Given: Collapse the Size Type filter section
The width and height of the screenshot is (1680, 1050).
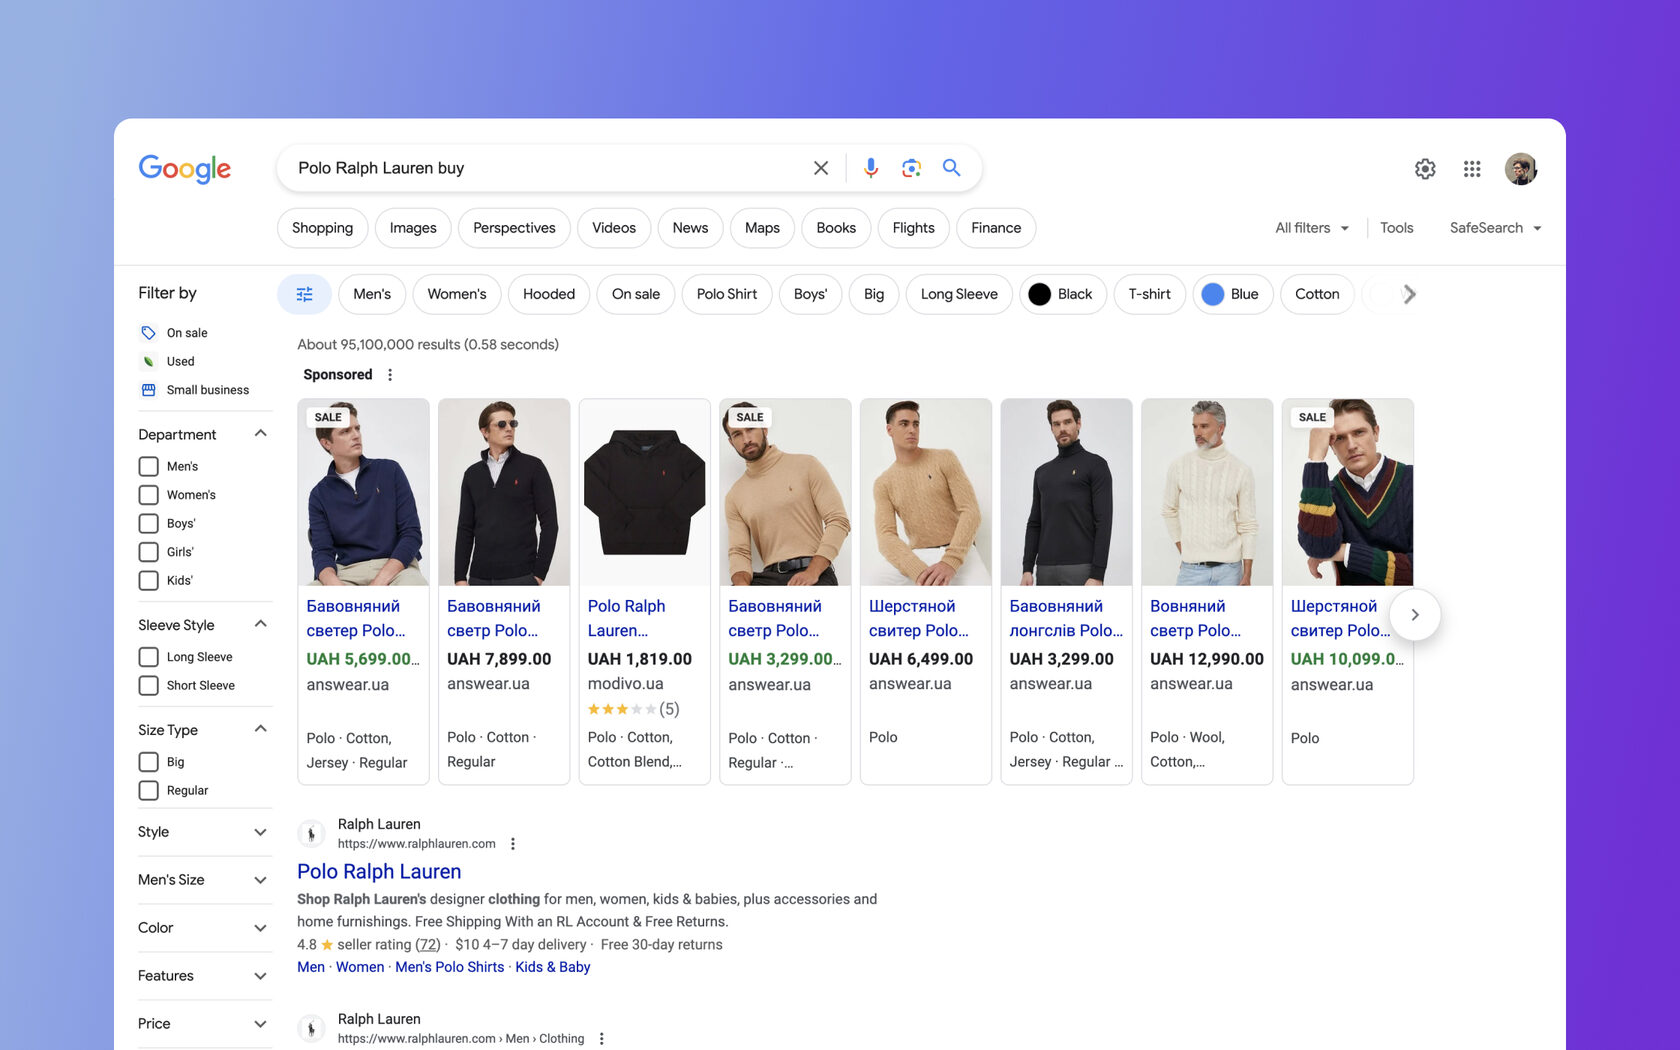Looking at the screenshot, I should coord(260,729).
